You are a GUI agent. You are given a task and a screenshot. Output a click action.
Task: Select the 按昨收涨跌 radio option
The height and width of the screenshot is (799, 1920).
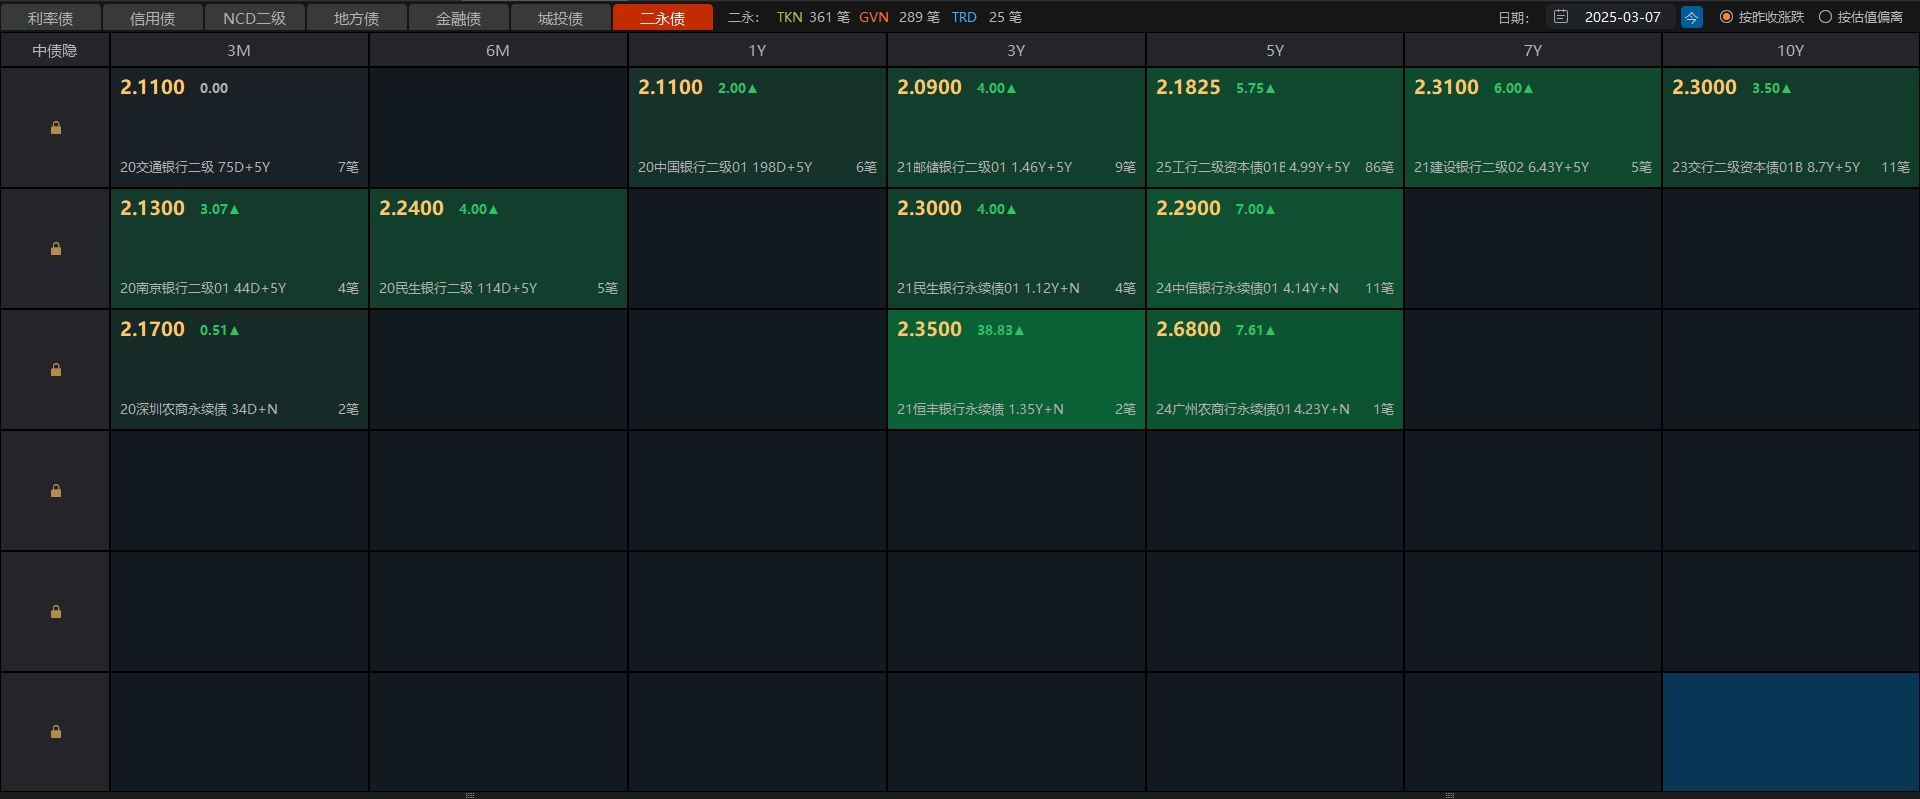click(x=1726, y=17)
